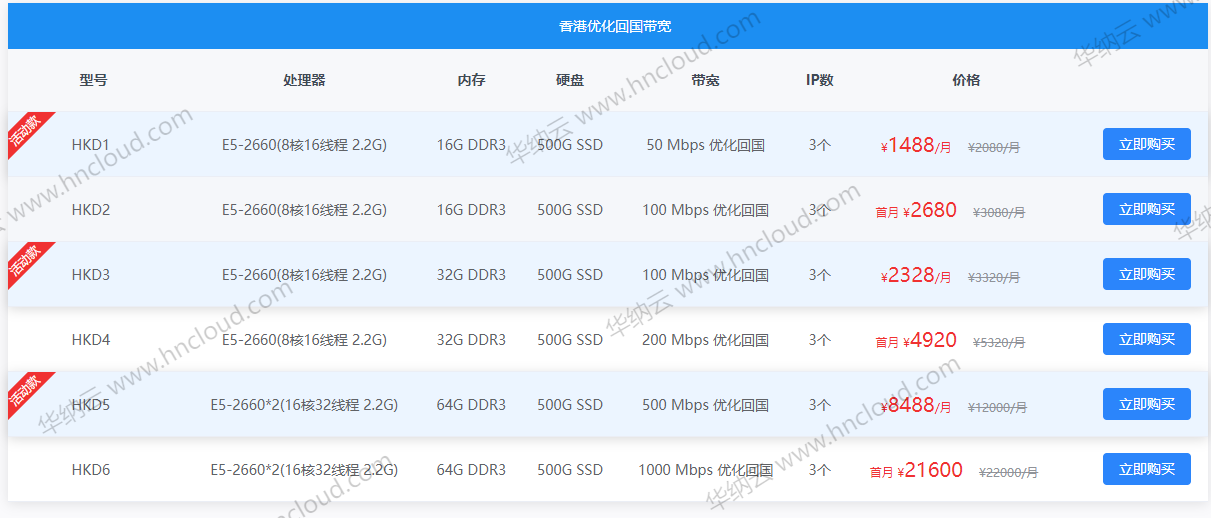Select the 香港优化回国带宽 header tab
Viewport: 1211px width, 518px height.
tap(615, 26)
